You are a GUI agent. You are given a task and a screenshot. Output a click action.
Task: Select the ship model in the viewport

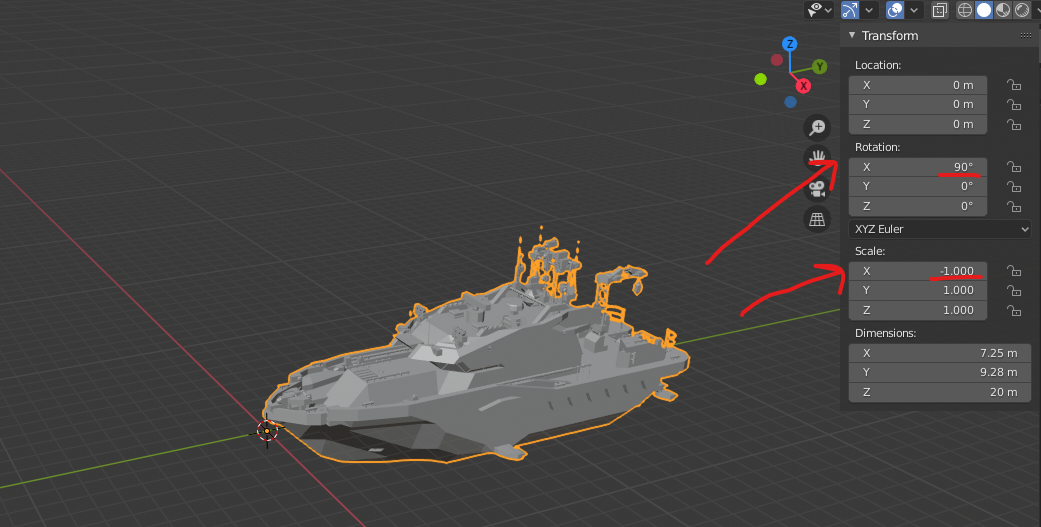(478, 372)
